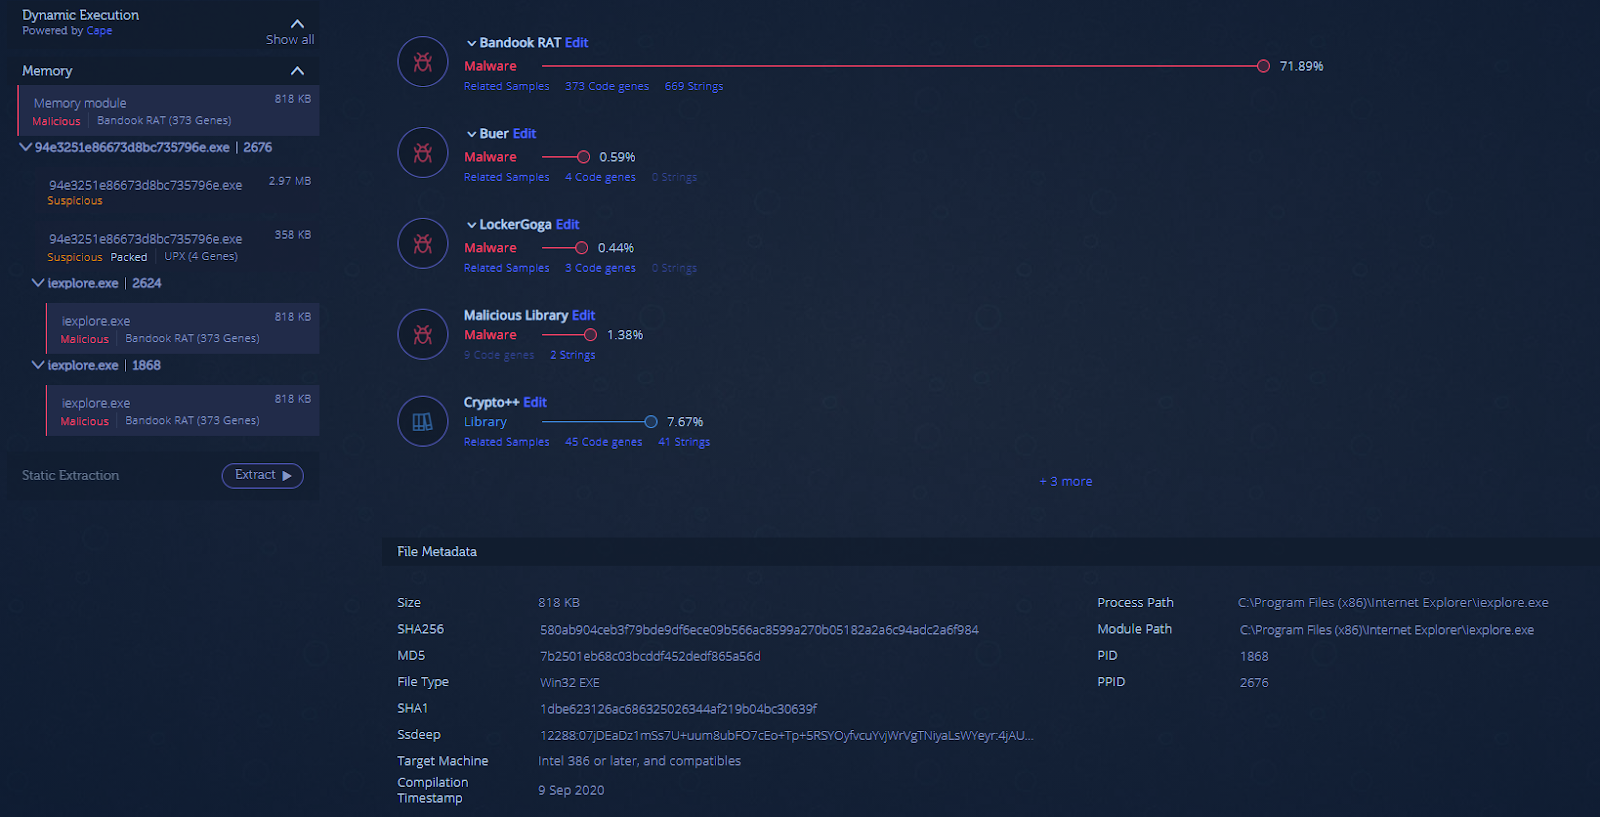Click the LockerGoga malware bug icon
This screenshot has height=817, width=1600.
click(x=423, y=244)
